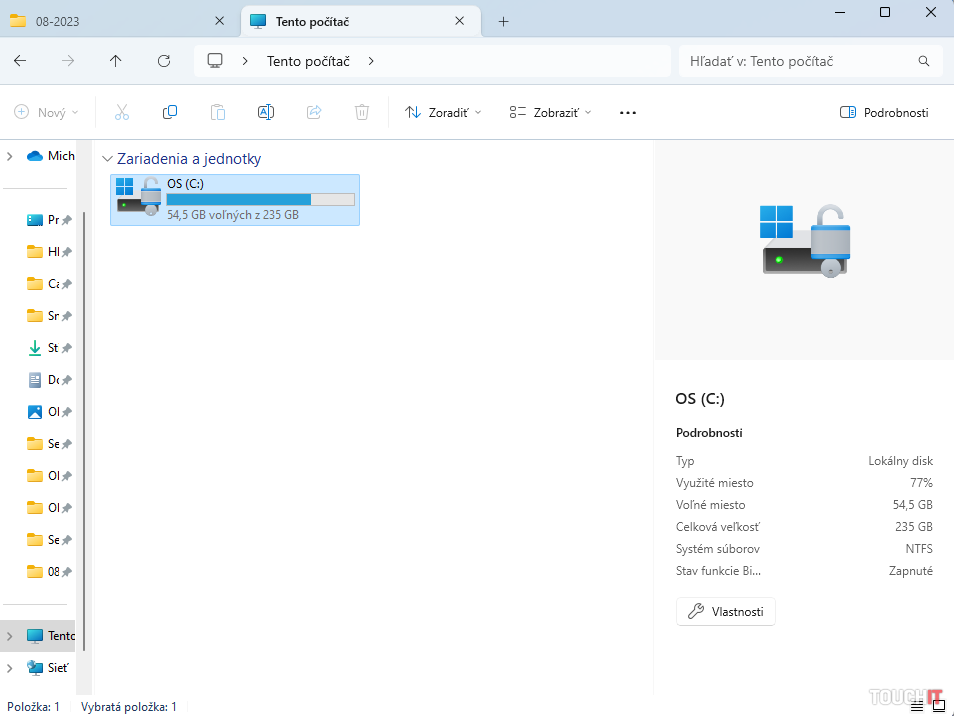Click the search field Hľadať v: Tento počítač
954x716 pixels.
pos(800,61)
